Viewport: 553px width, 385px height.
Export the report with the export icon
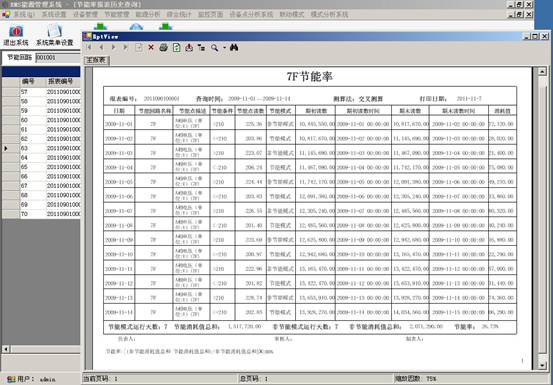[x=189, y=48]
